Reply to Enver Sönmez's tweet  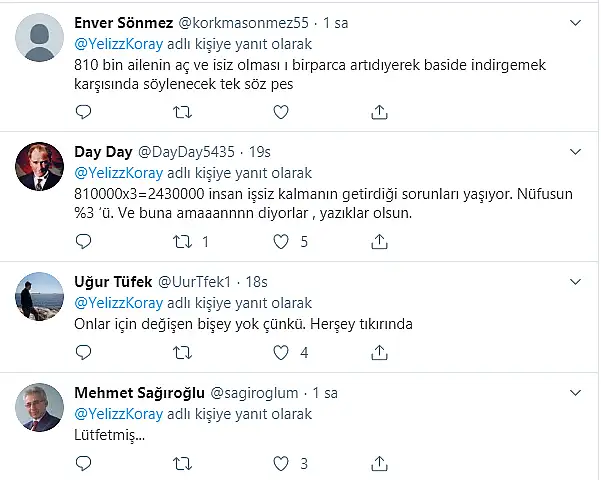click(x=83, y=111)
